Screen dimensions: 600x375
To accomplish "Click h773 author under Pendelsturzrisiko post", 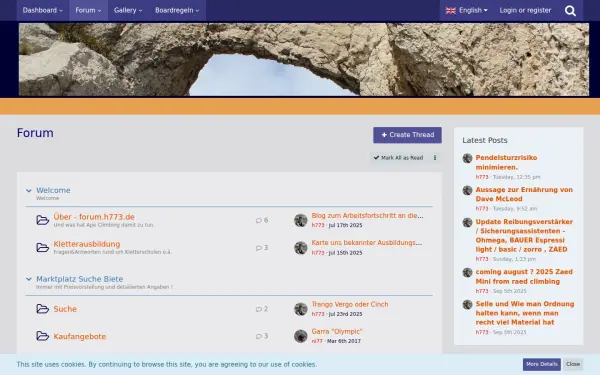I will (x=482, y=177).
